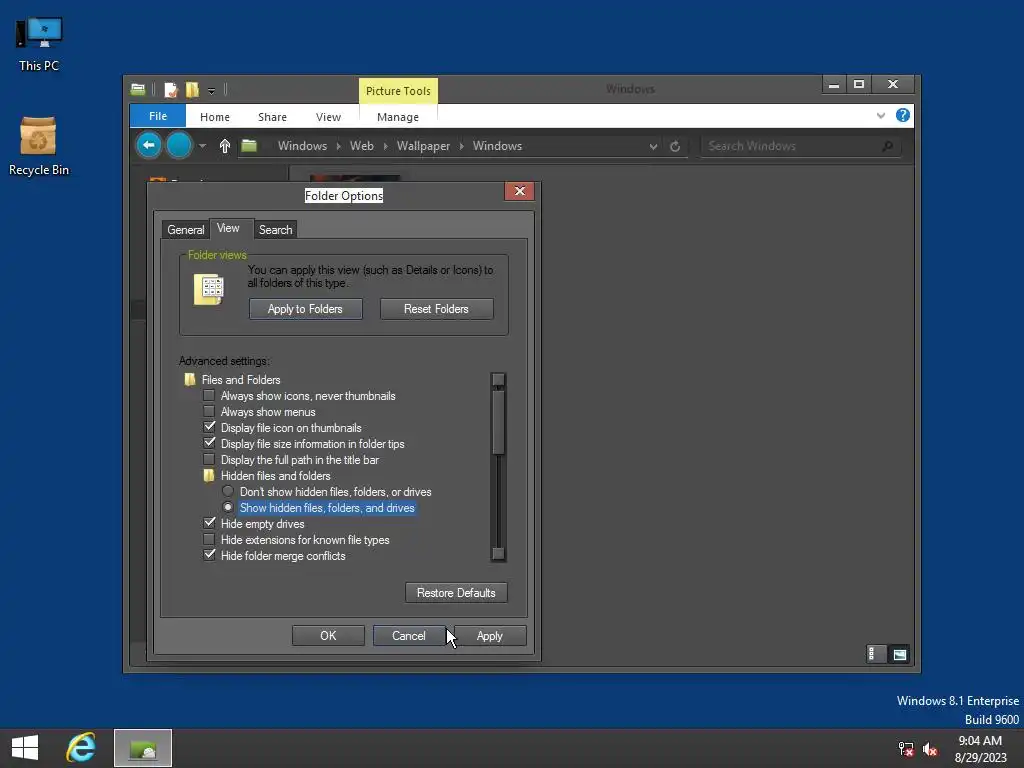Open the File ribbon menu

158,116
